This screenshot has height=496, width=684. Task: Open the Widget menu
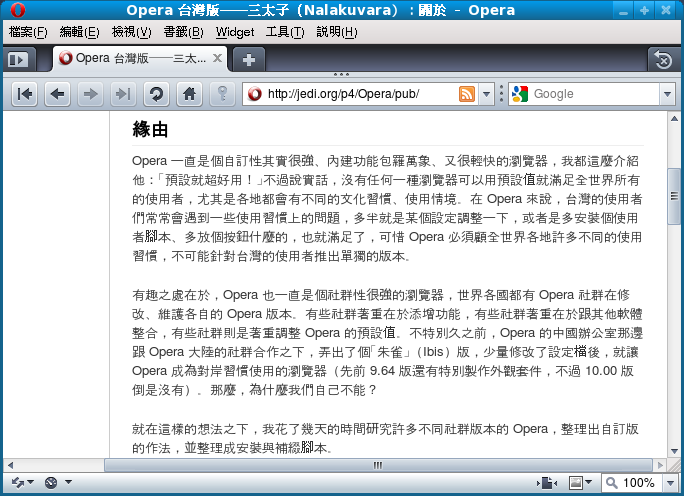point(235,32)
